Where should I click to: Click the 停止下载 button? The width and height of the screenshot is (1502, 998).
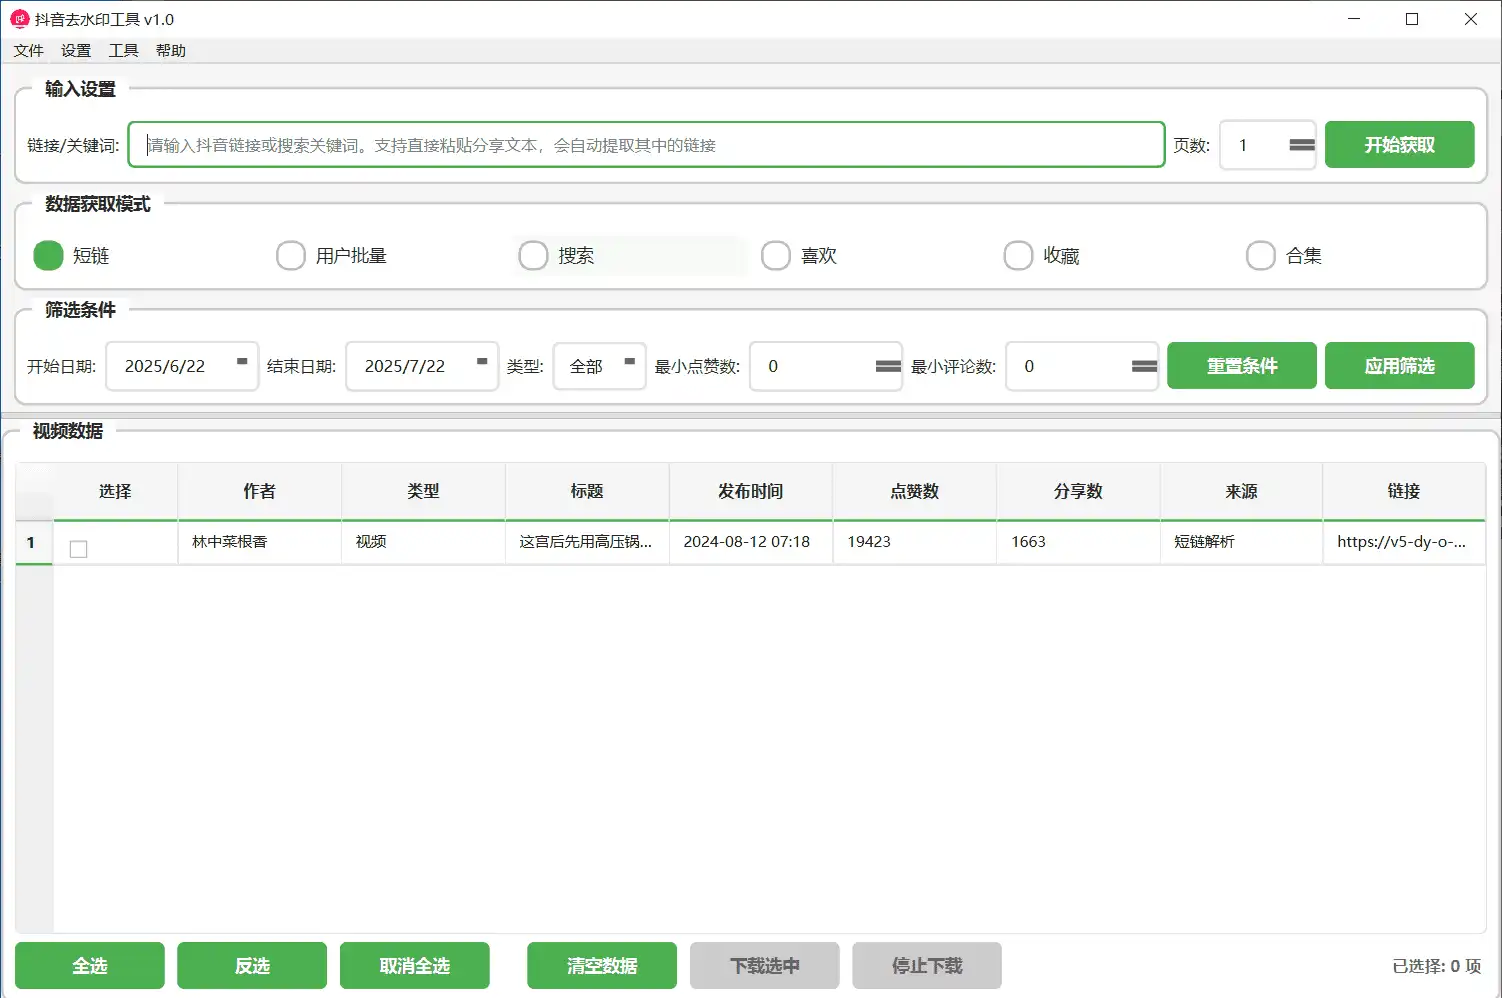tap(927, 966)
